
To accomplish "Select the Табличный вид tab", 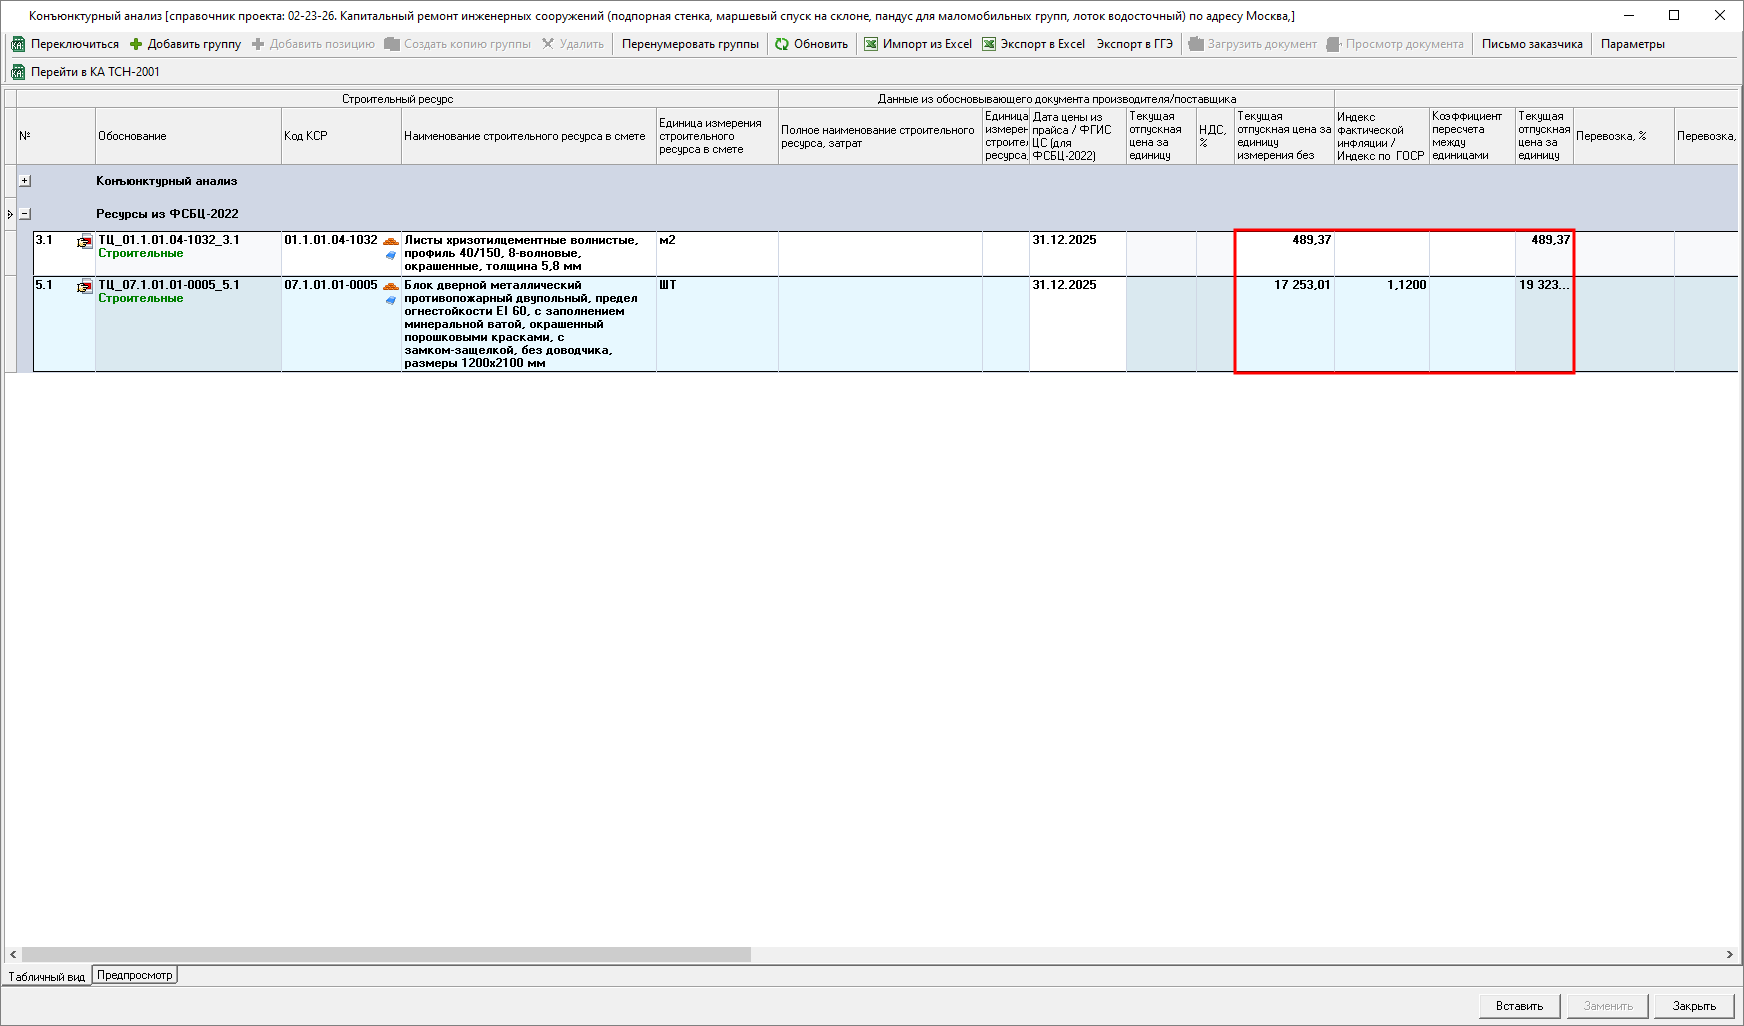I will 46,977.
